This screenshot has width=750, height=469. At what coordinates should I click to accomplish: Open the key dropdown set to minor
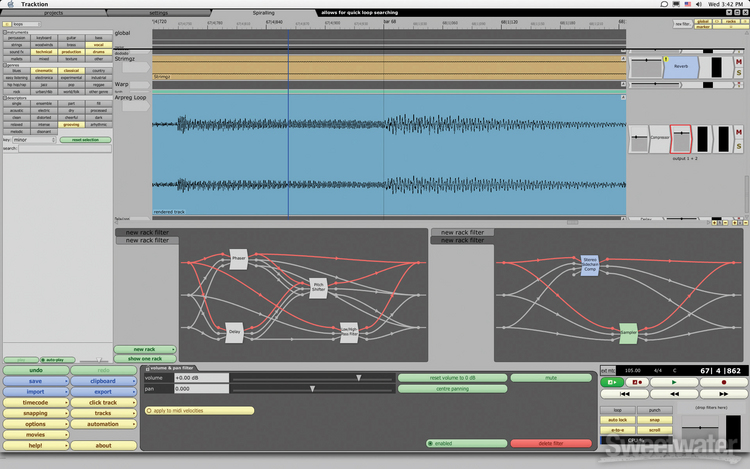pyautogui.click(x=34, y=140)
